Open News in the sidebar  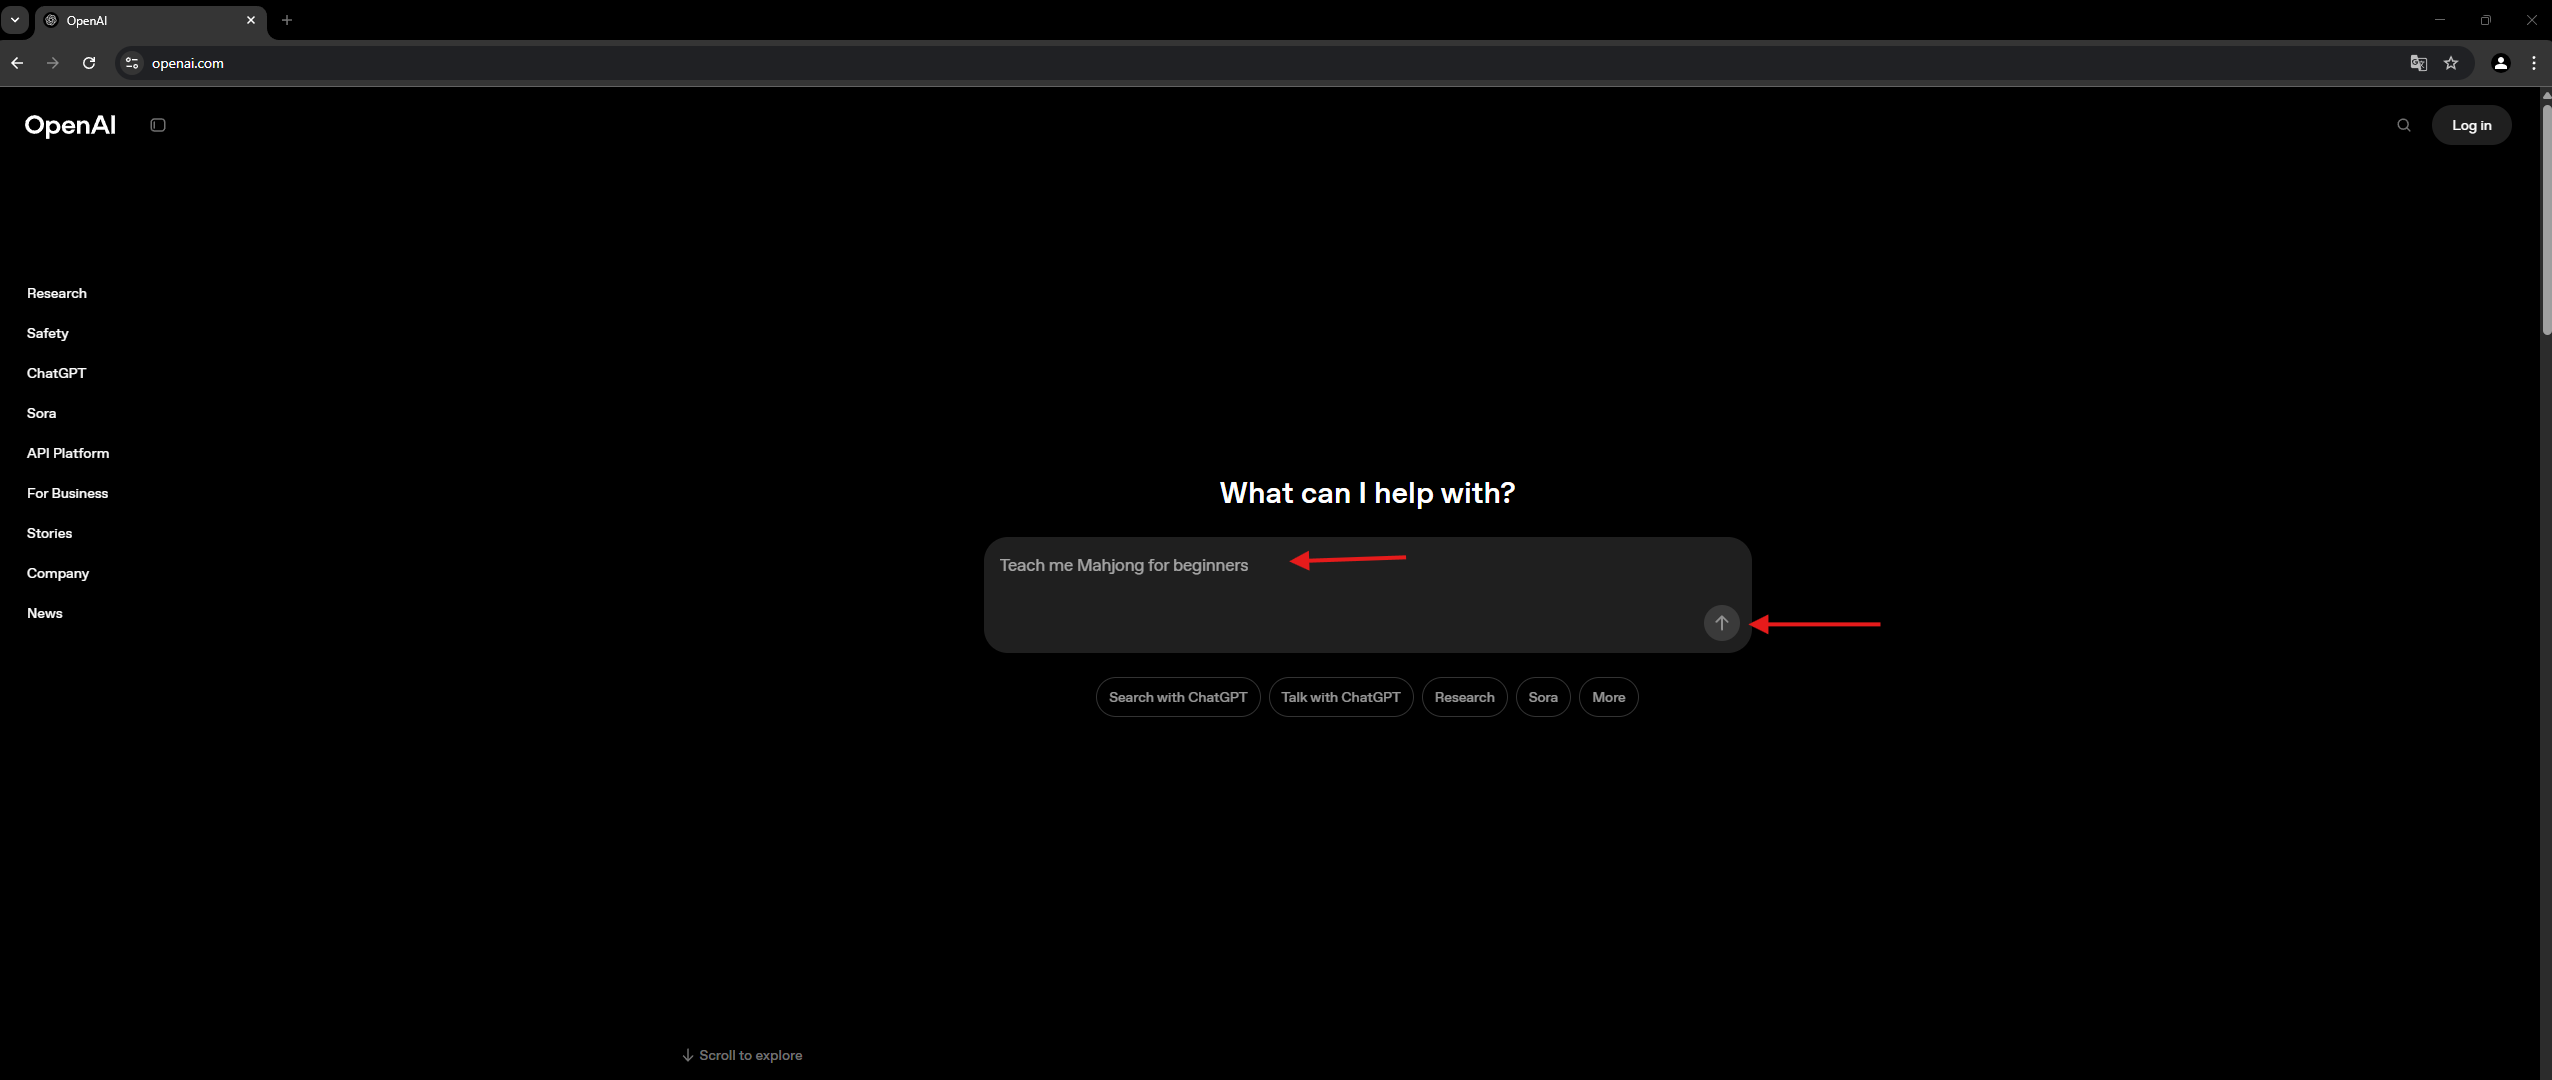[x=45, y=613]
